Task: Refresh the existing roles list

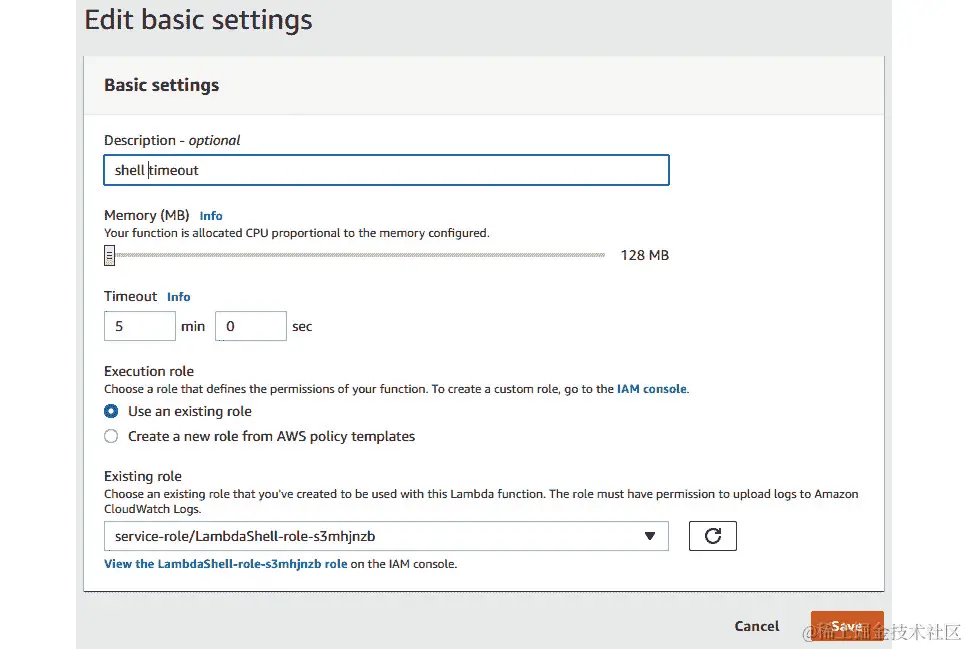Action: click(712, 536)
